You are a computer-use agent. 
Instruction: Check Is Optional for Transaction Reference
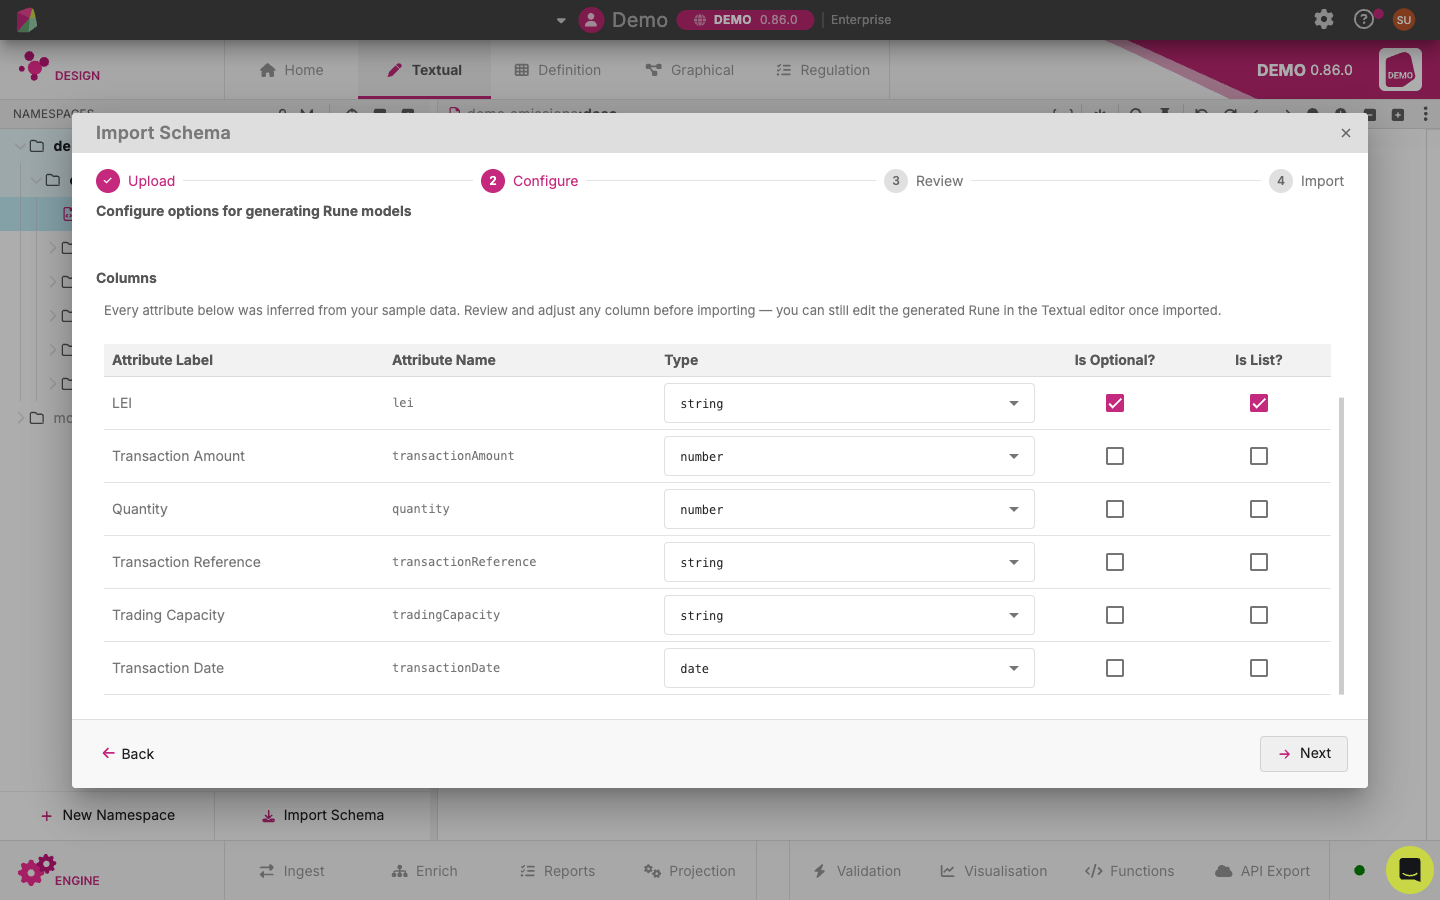click(x=1115, y=562)
